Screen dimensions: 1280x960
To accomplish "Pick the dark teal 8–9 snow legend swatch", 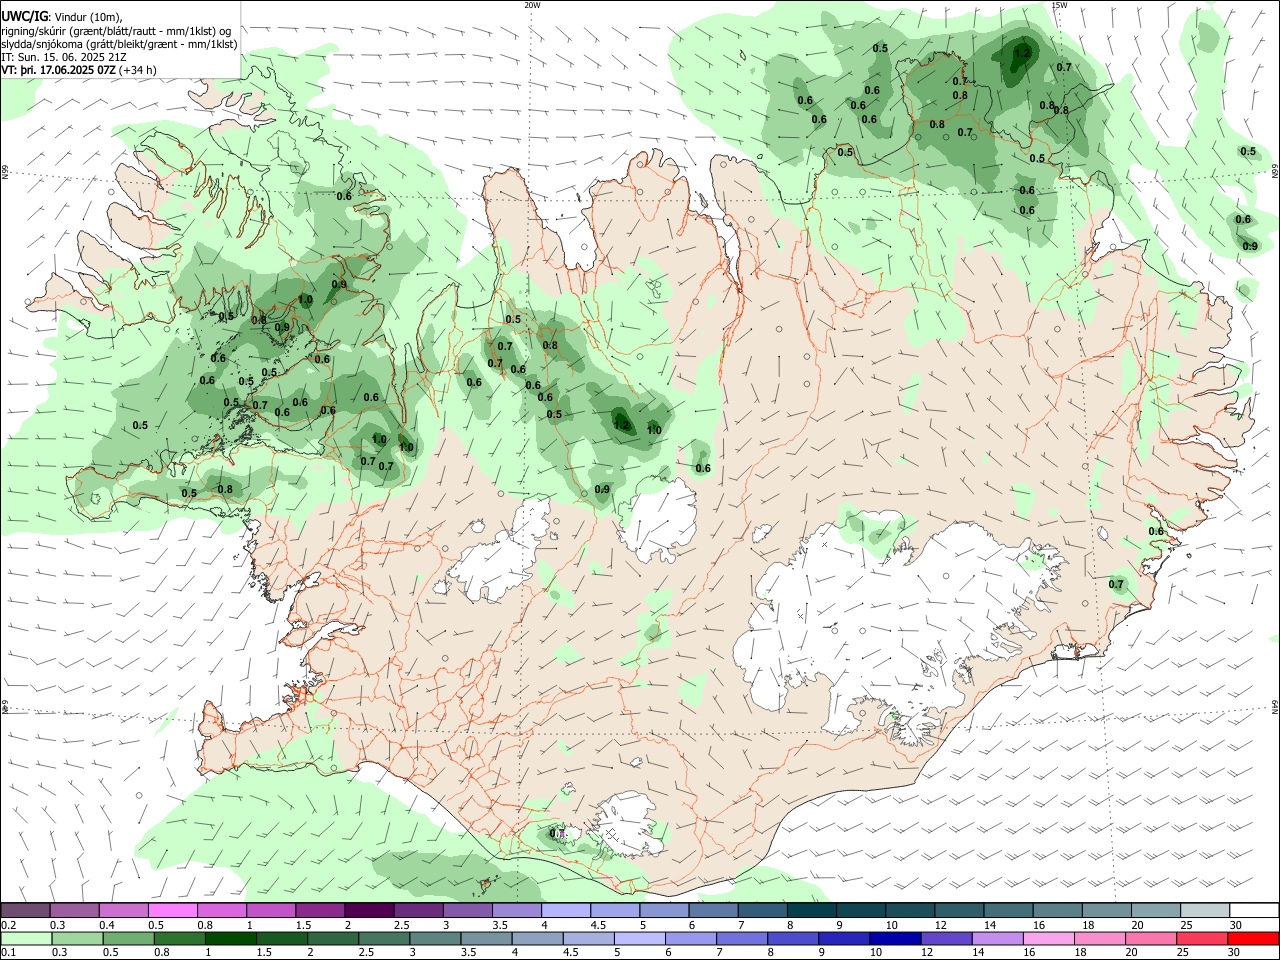I will click(x=812, y=911).
